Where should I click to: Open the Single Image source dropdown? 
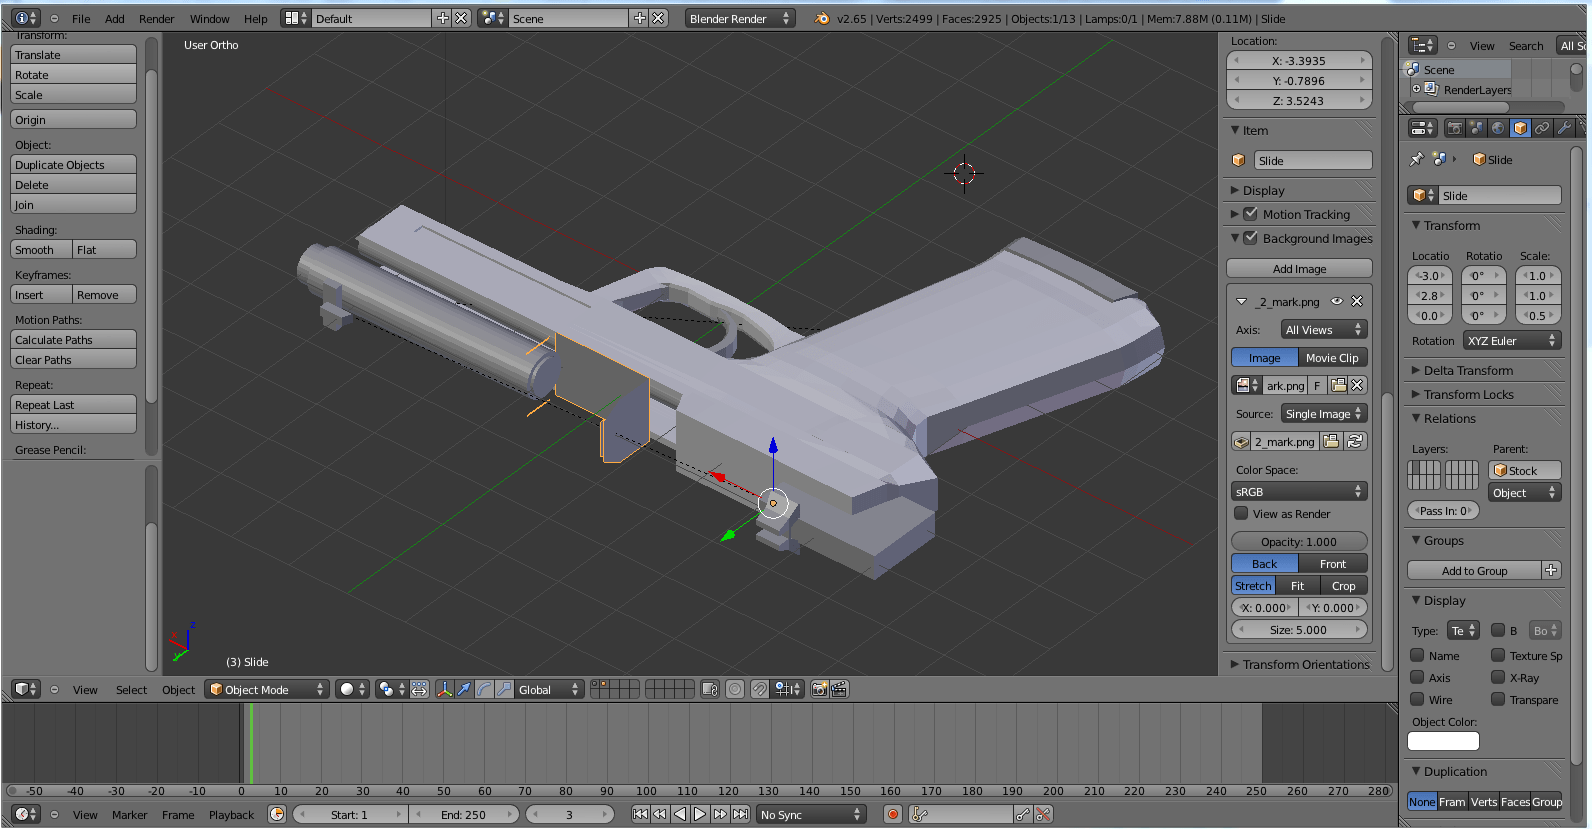(1324, 413)
